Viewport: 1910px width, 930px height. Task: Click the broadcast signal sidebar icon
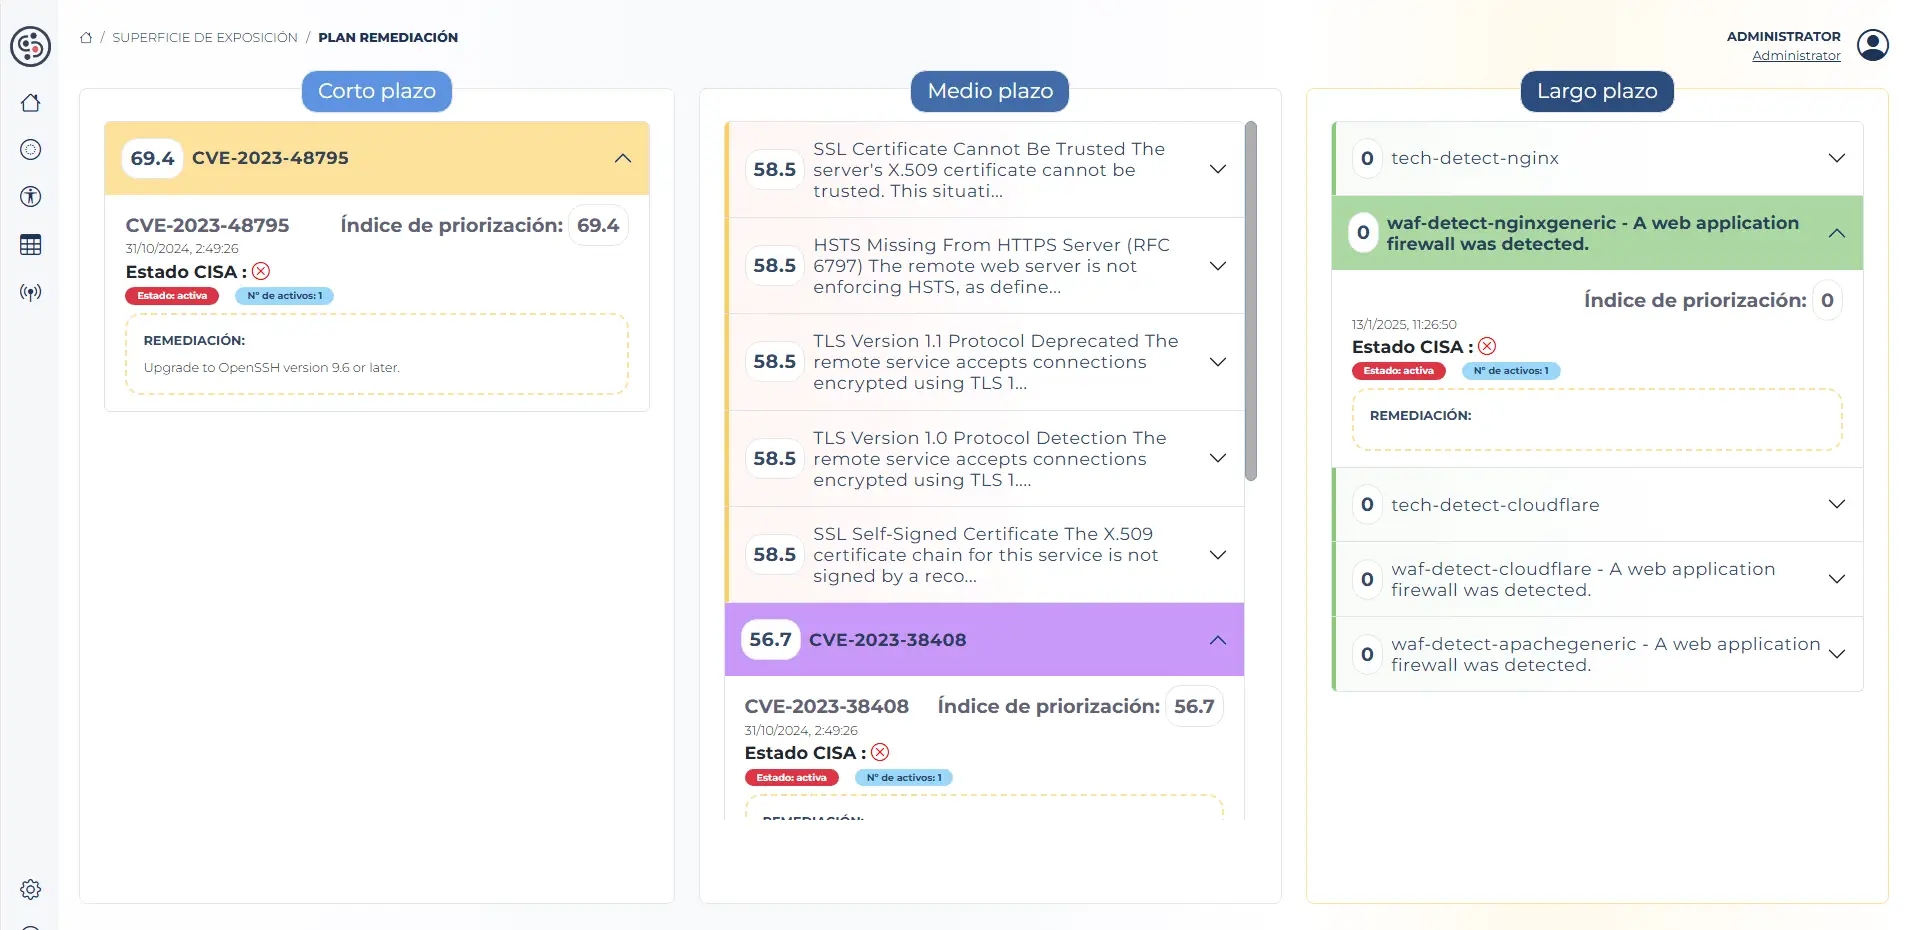pos(31,293)
